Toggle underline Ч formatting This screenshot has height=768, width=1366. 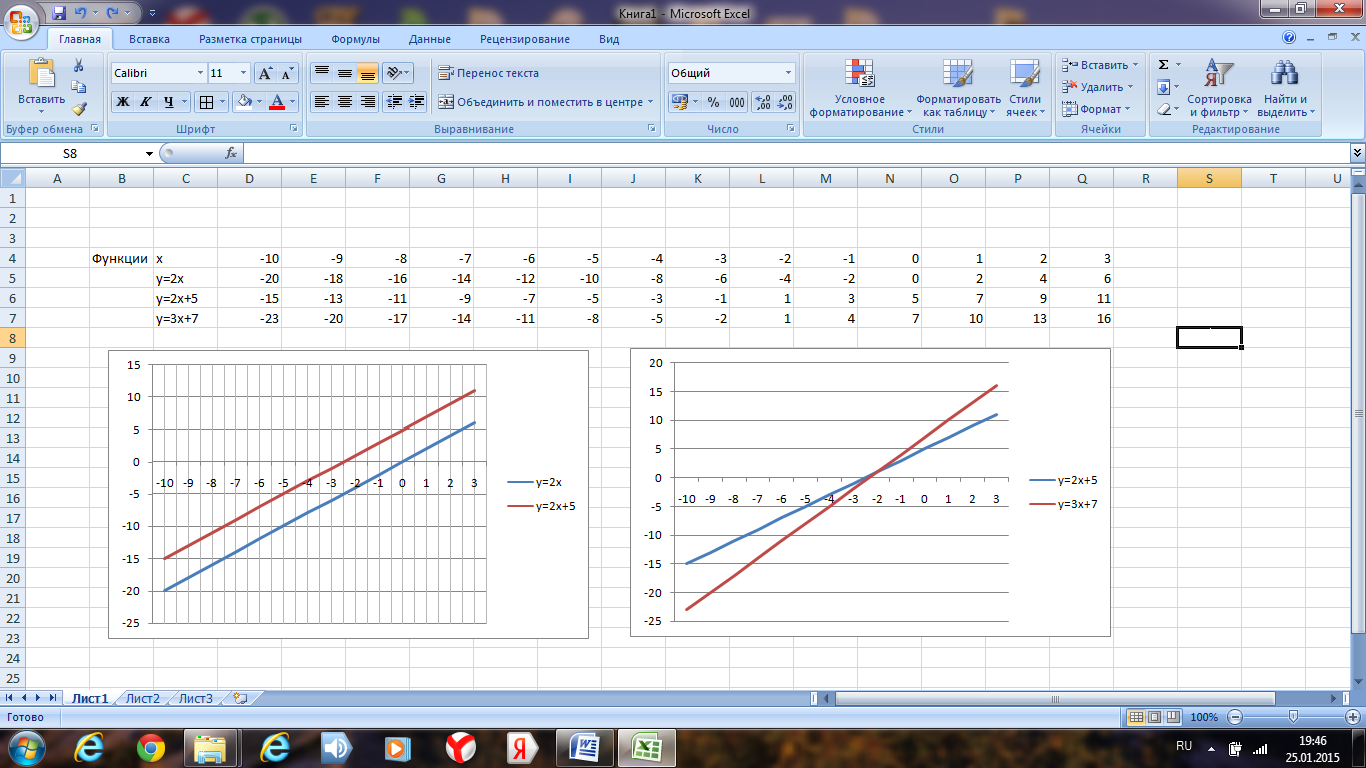point(169,102)
